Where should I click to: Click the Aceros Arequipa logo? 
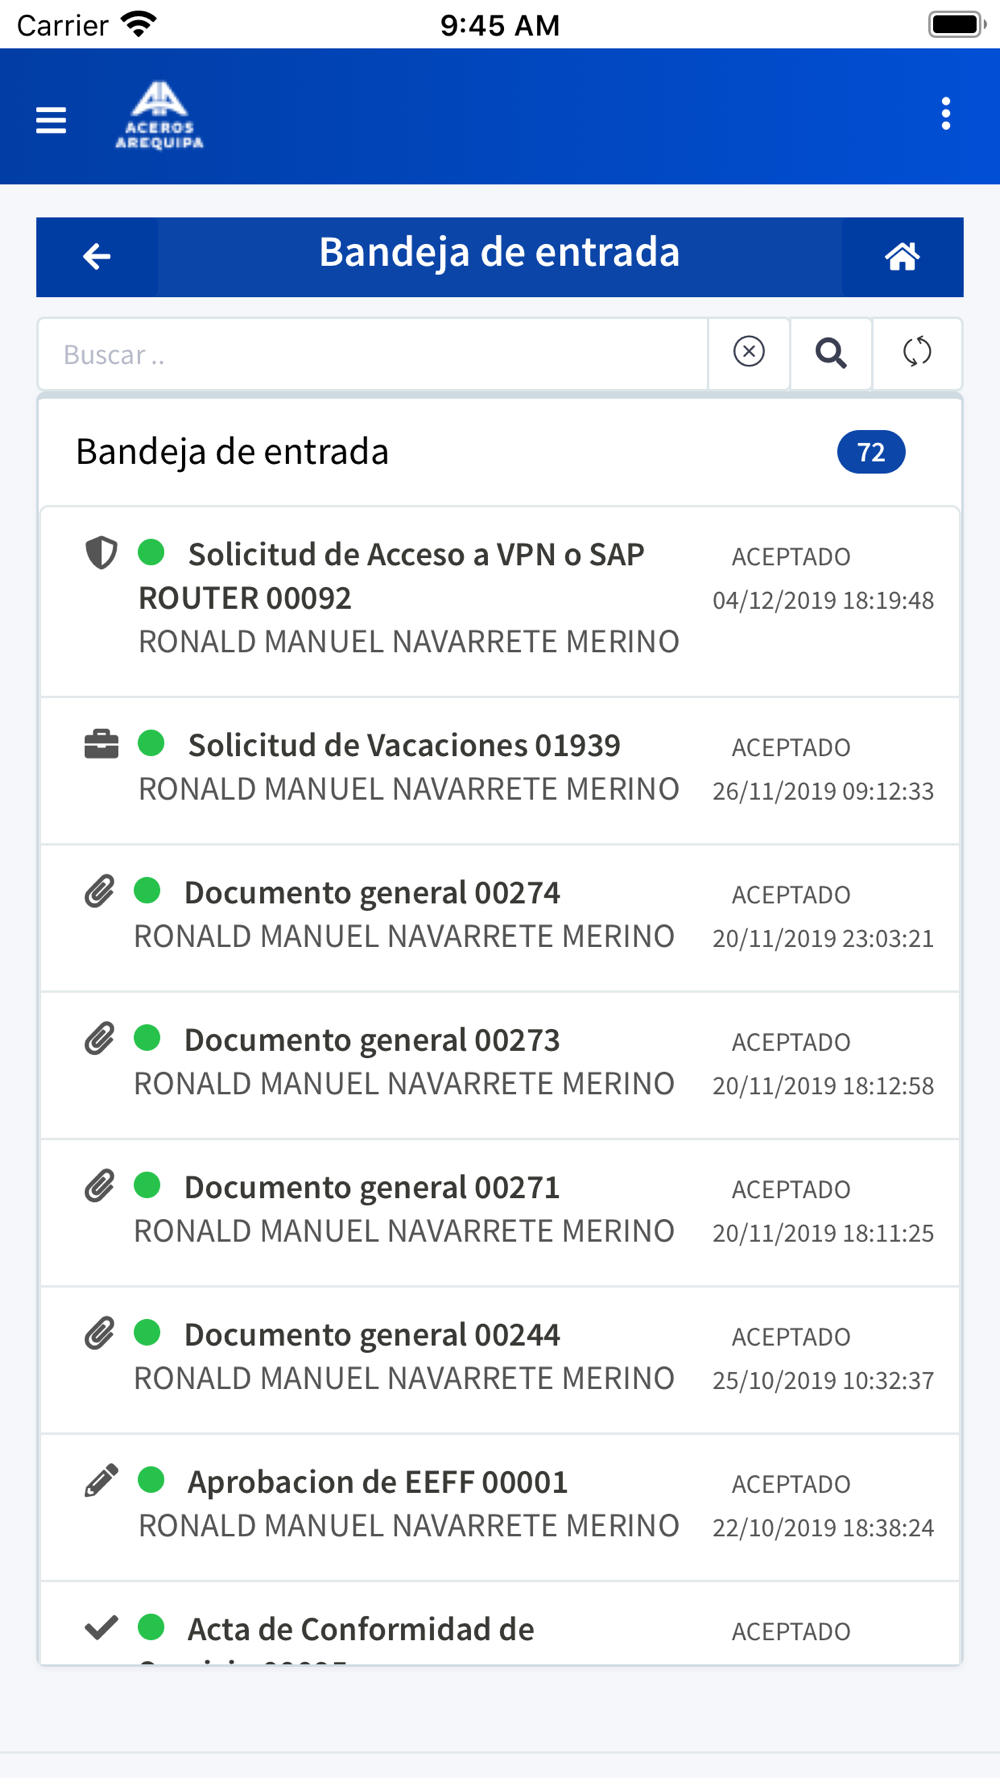[160, 115]
